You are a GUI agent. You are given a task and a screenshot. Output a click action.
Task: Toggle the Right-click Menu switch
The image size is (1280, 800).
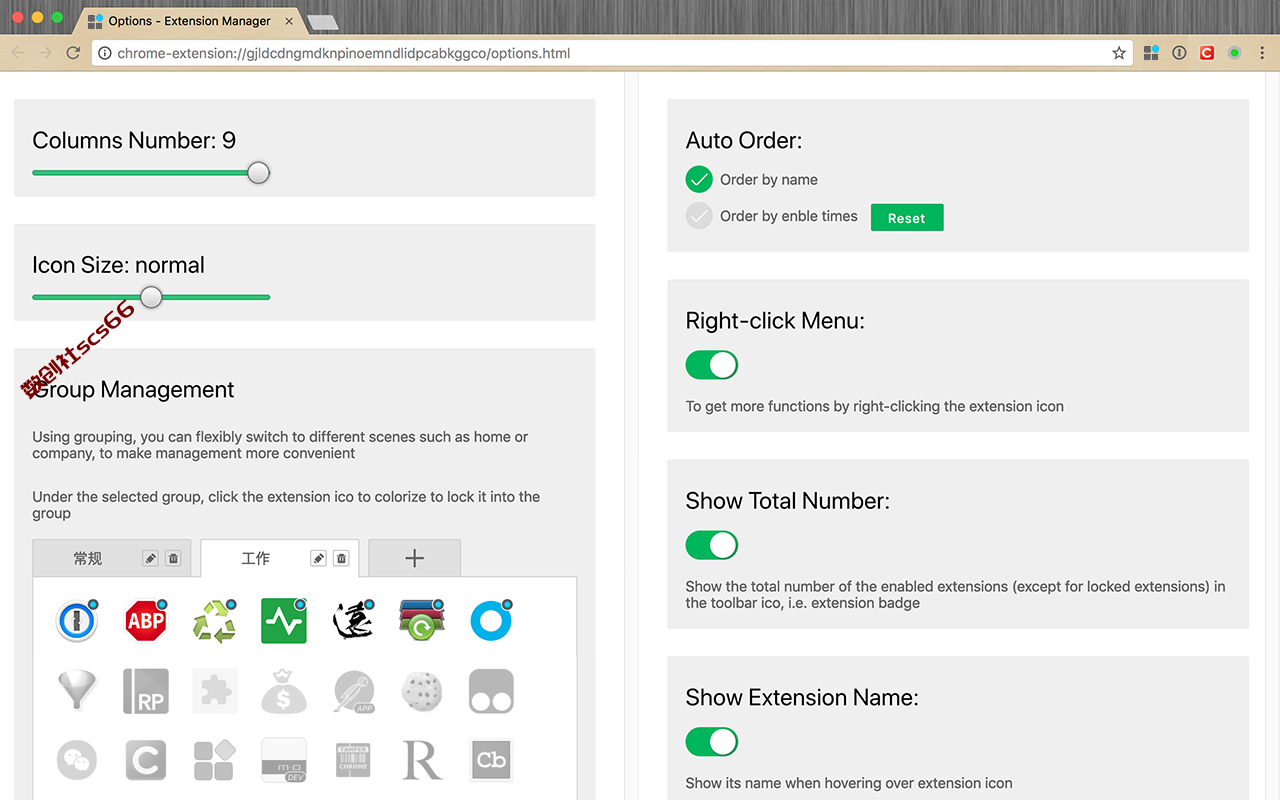712,365
